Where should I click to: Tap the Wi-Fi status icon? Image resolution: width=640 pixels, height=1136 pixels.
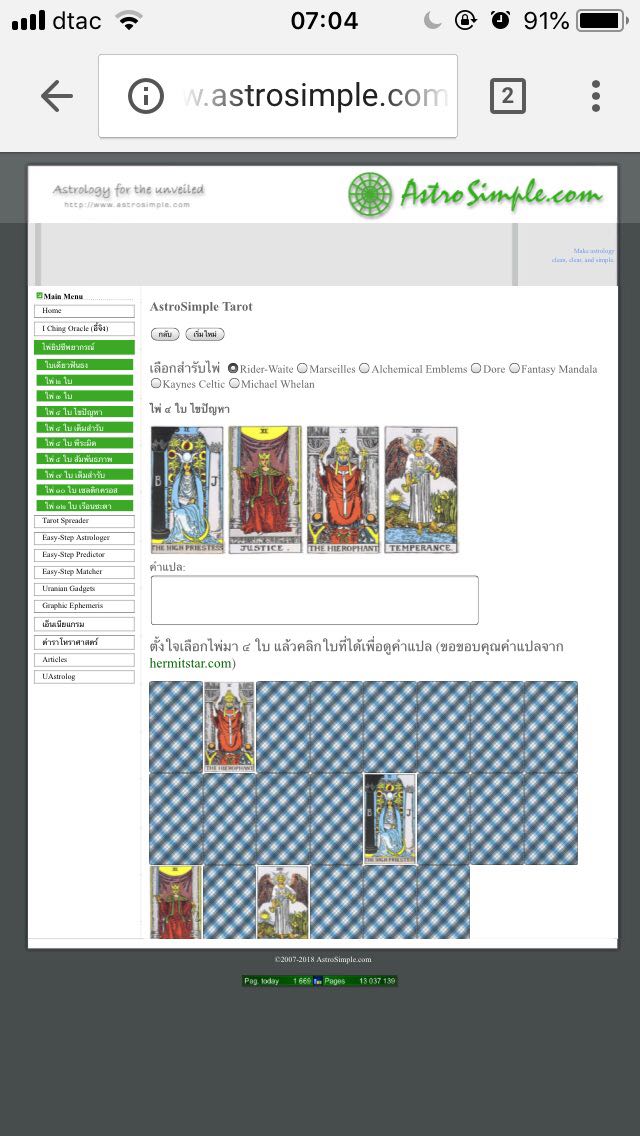click(129, 21)
